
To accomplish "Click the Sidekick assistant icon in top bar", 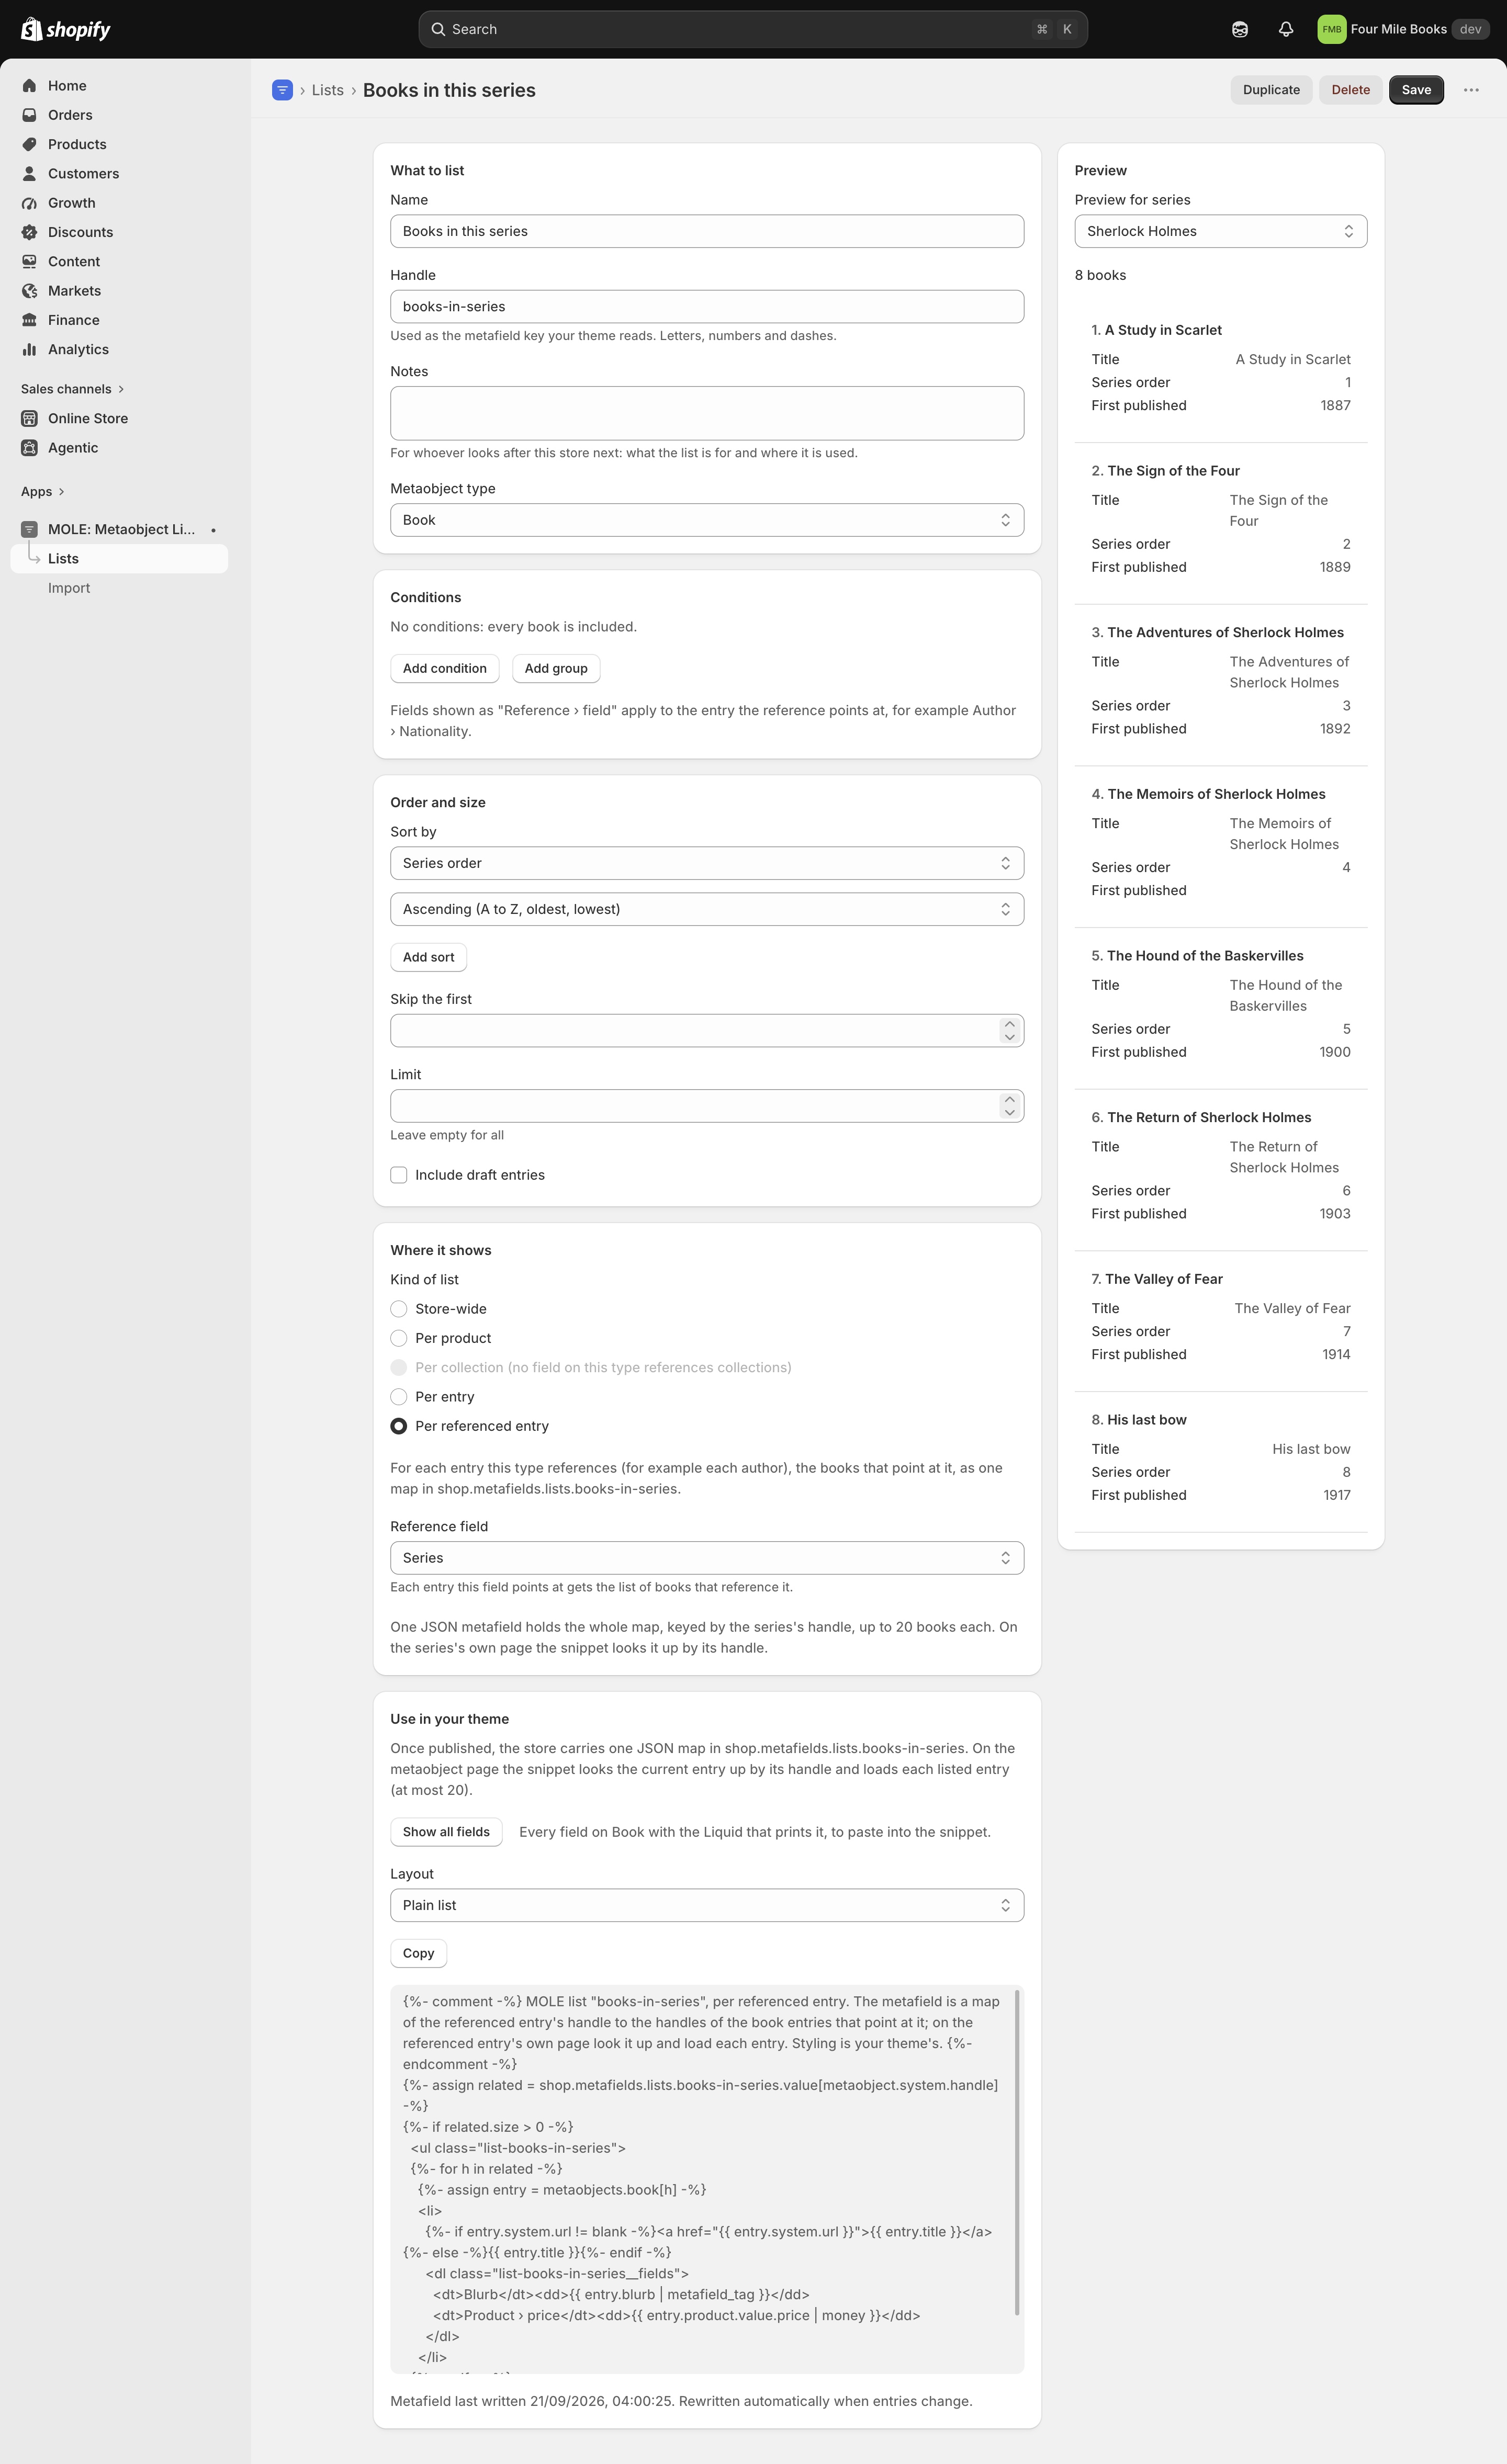I will tap(1240, 29).
